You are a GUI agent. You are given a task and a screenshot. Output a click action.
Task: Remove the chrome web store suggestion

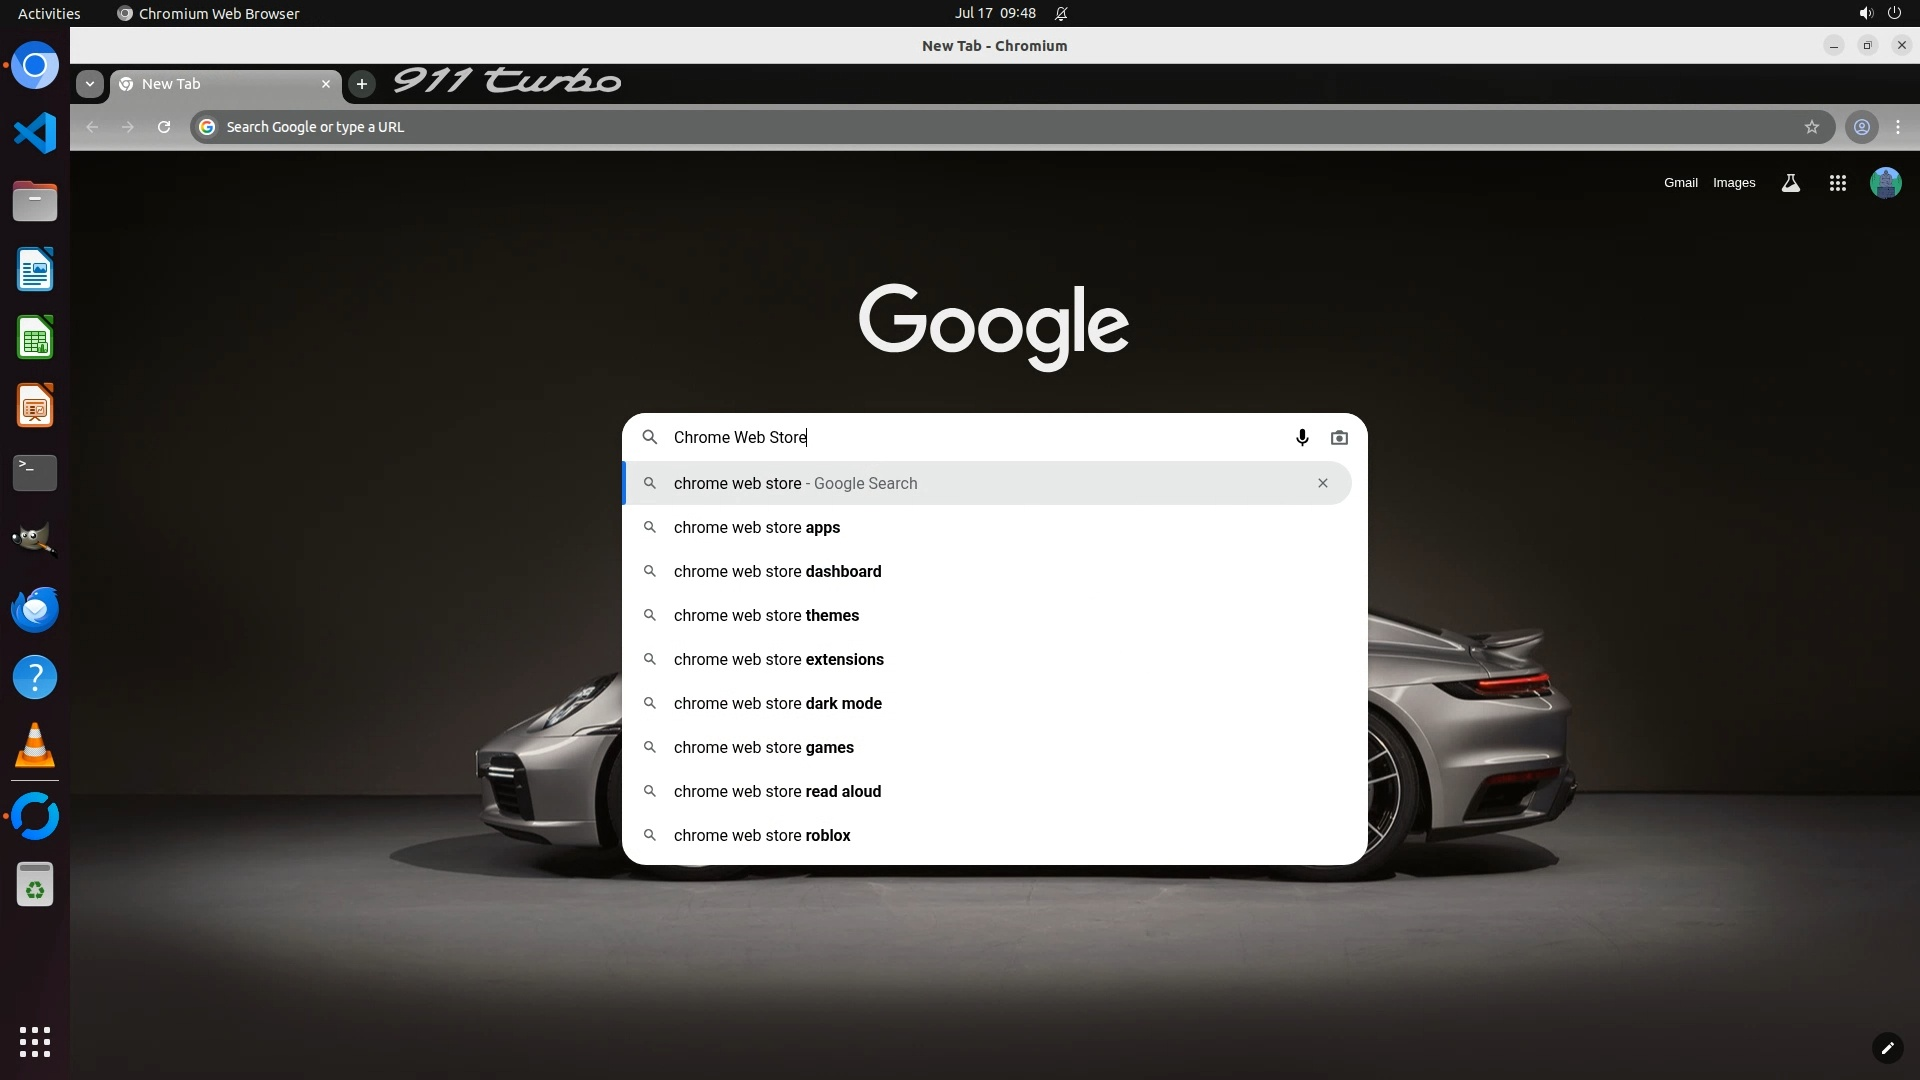(x=1322, y=484)
